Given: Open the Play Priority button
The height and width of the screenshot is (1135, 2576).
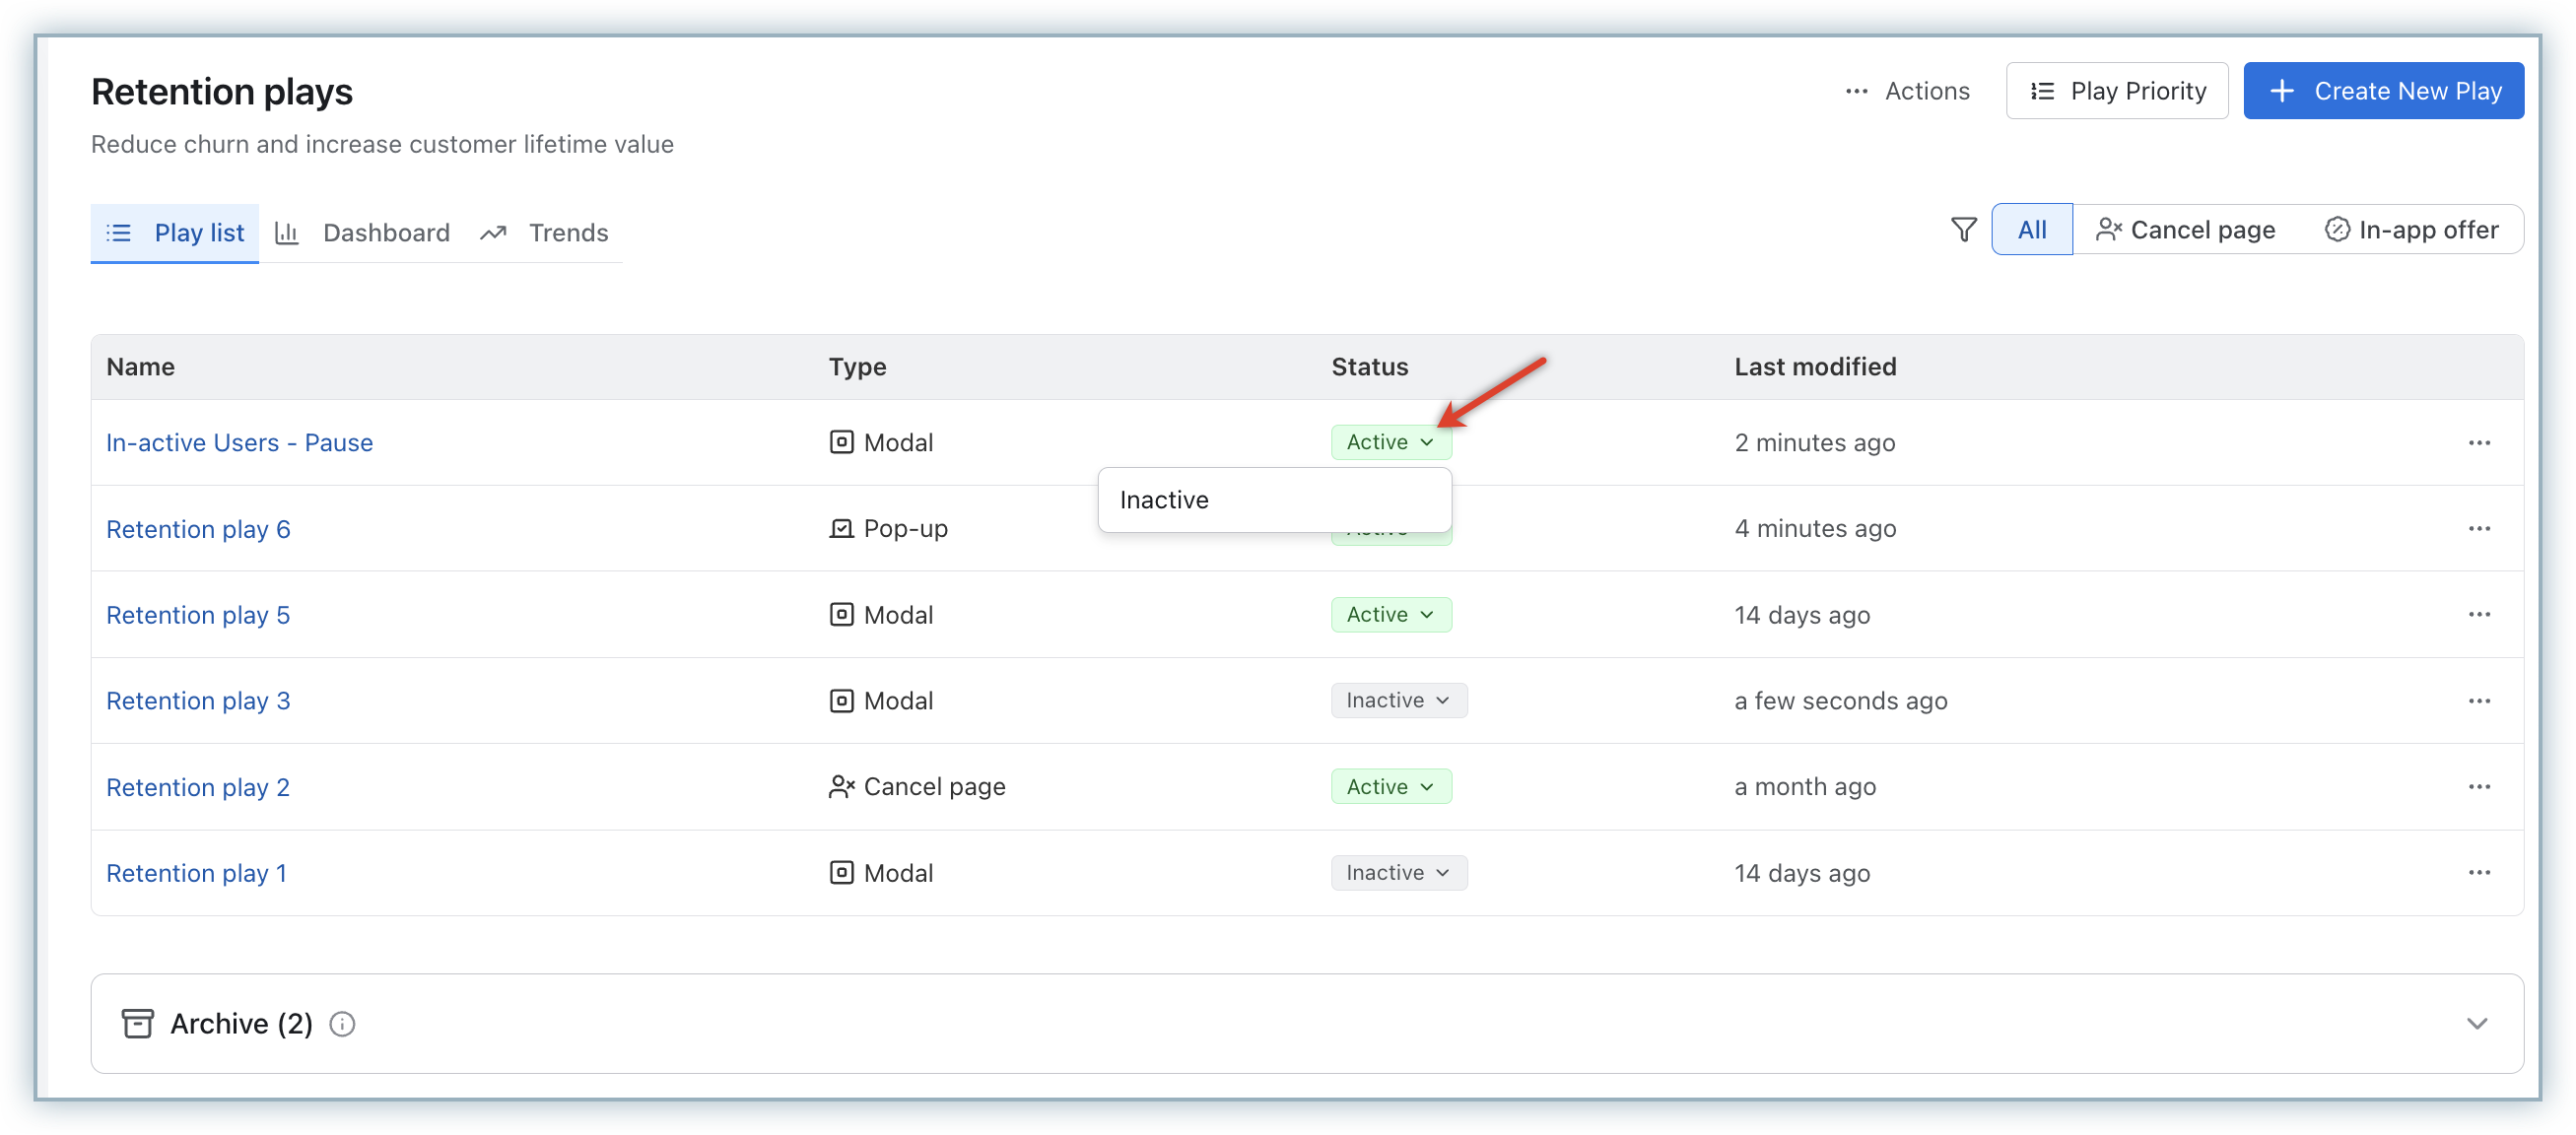Looking at the screenshot, I should 2116,91.
